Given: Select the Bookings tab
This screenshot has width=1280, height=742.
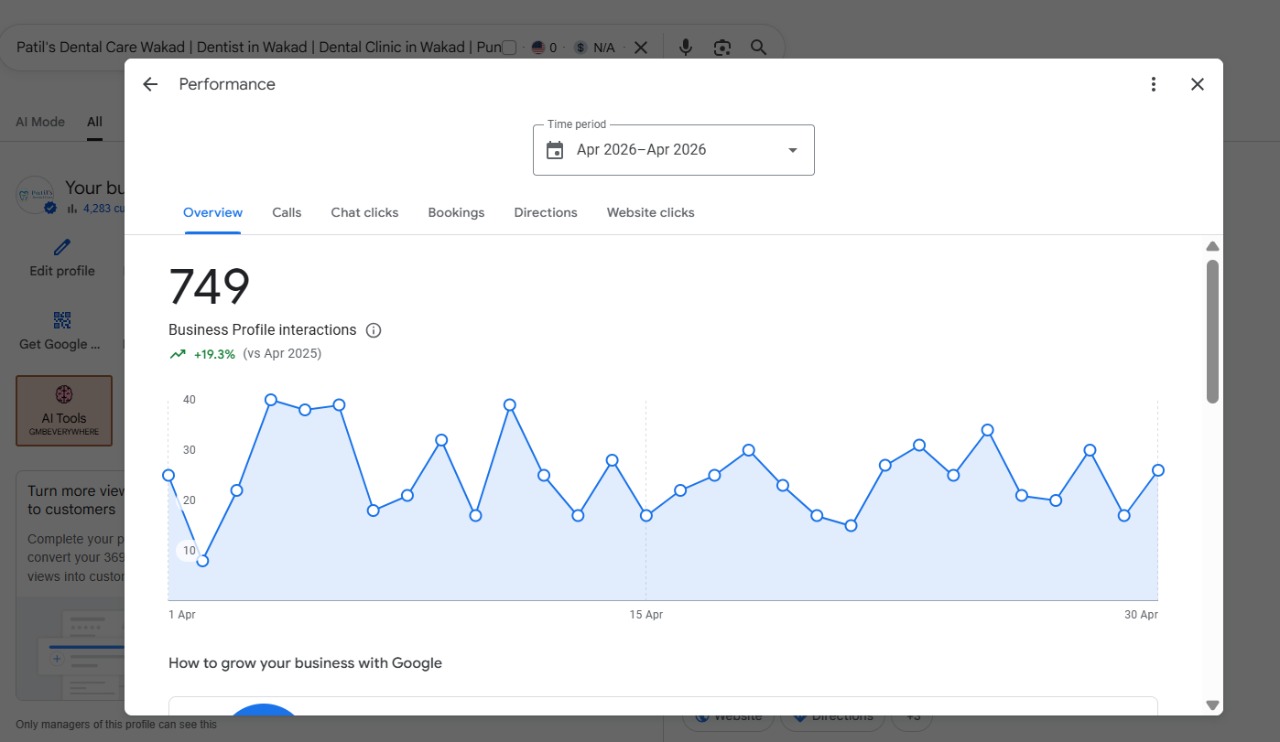Looking at the screenshot, I should point(456,213).
